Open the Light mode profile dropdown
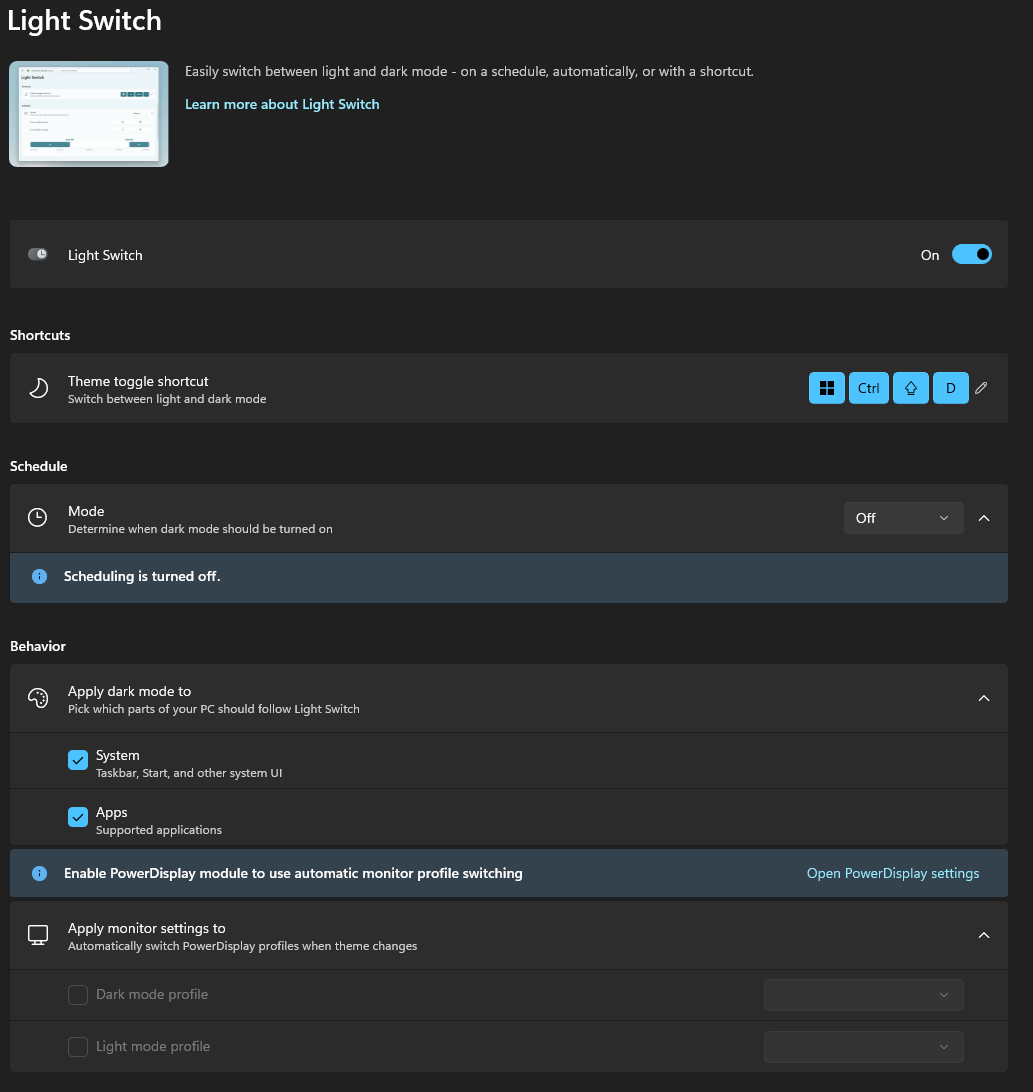The width and height of the screenshot is (1033, 1092). click(864, 1047)
